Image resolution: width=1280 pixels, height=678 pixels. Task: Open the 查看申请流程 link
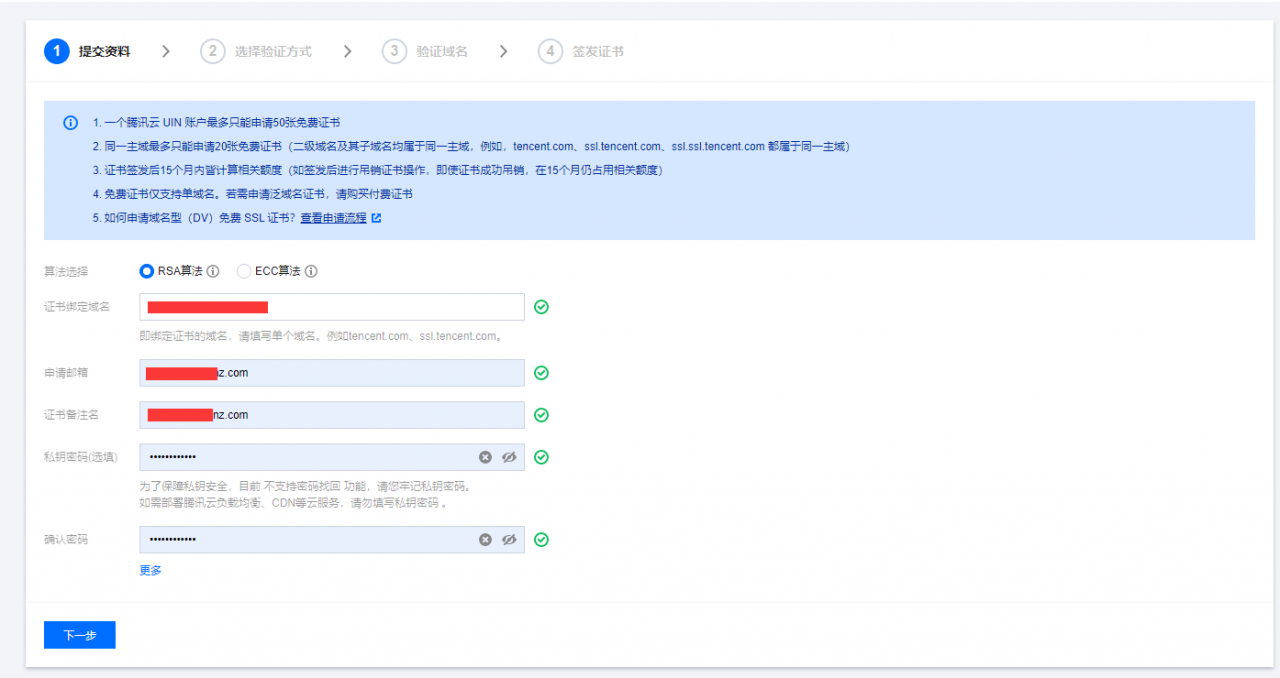(335, 218)
